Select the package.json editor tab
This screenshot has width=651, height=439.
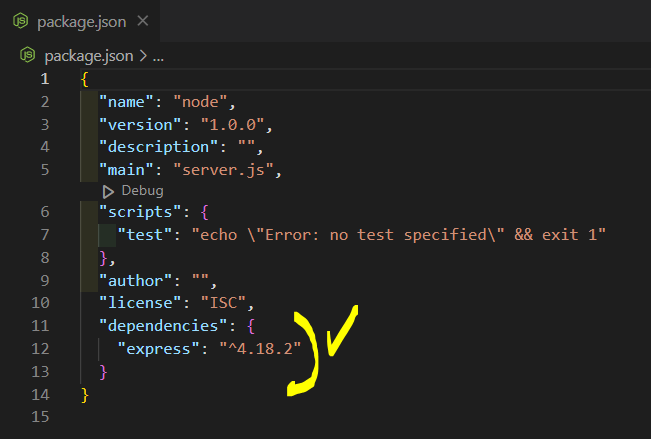point(79,21)
